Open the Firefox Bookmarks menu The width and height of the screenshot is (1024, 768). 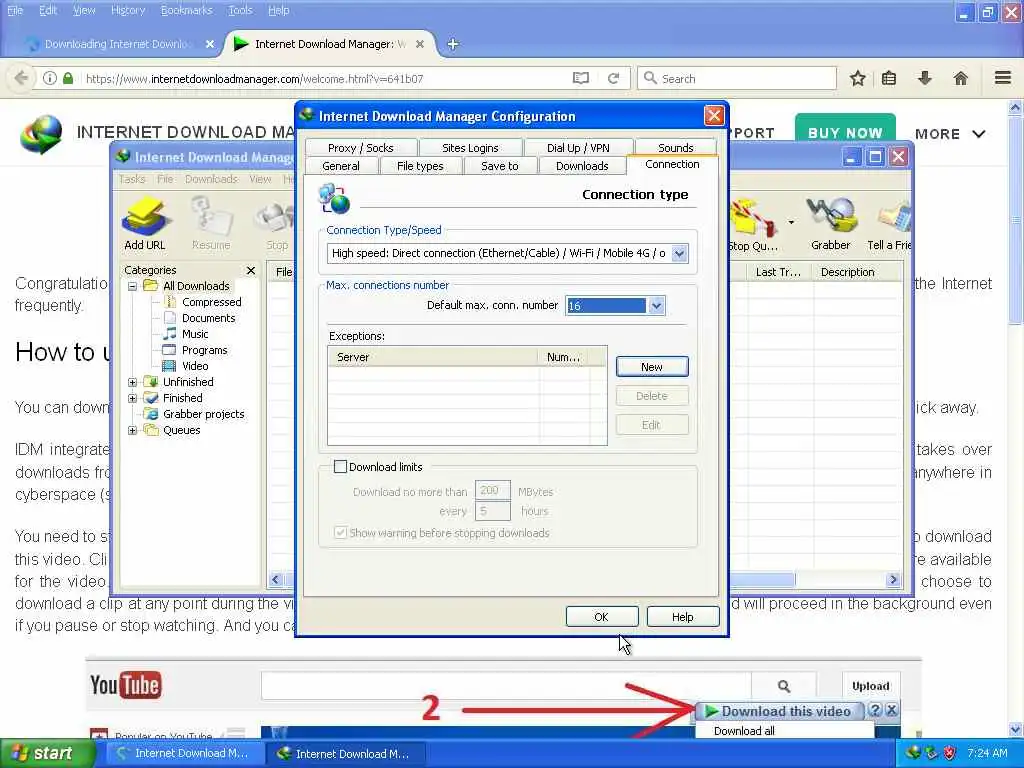[x=187, y=10]
